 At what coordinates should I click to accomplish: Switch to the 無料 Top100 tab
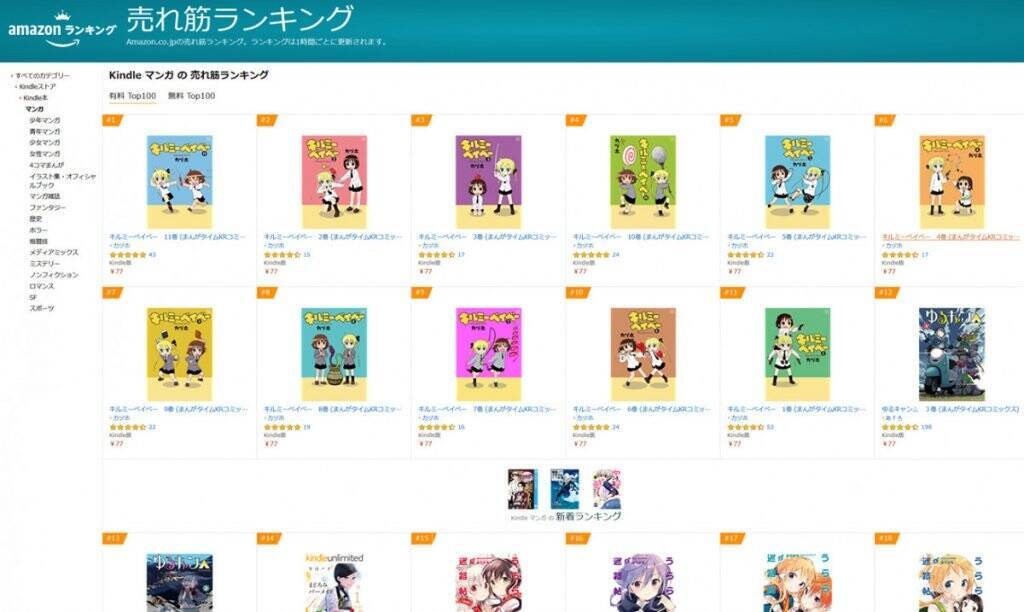(x=191, y=96)
